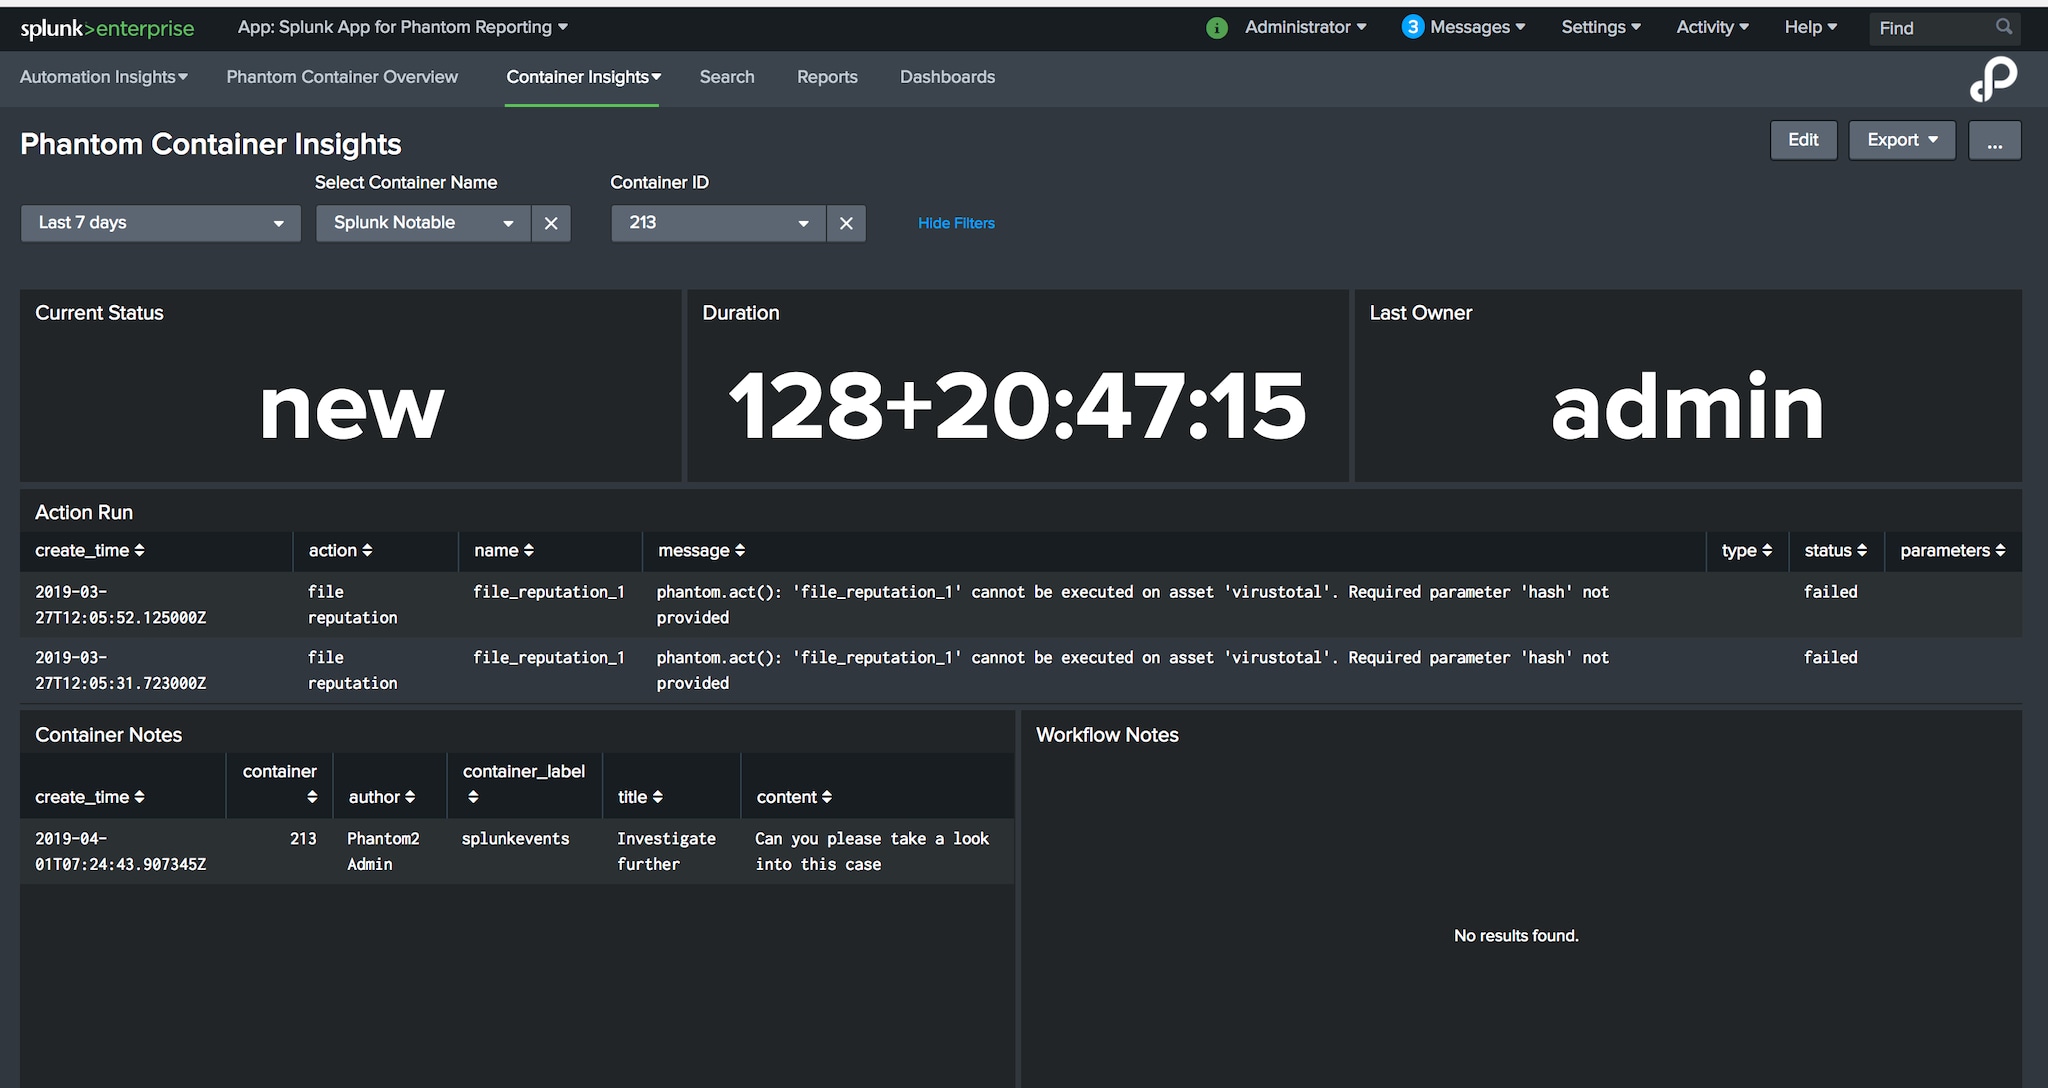2048x1088 pixels.
Task: Select the action run at 12:05:52.125000Z
Action: pos(1021,605)
